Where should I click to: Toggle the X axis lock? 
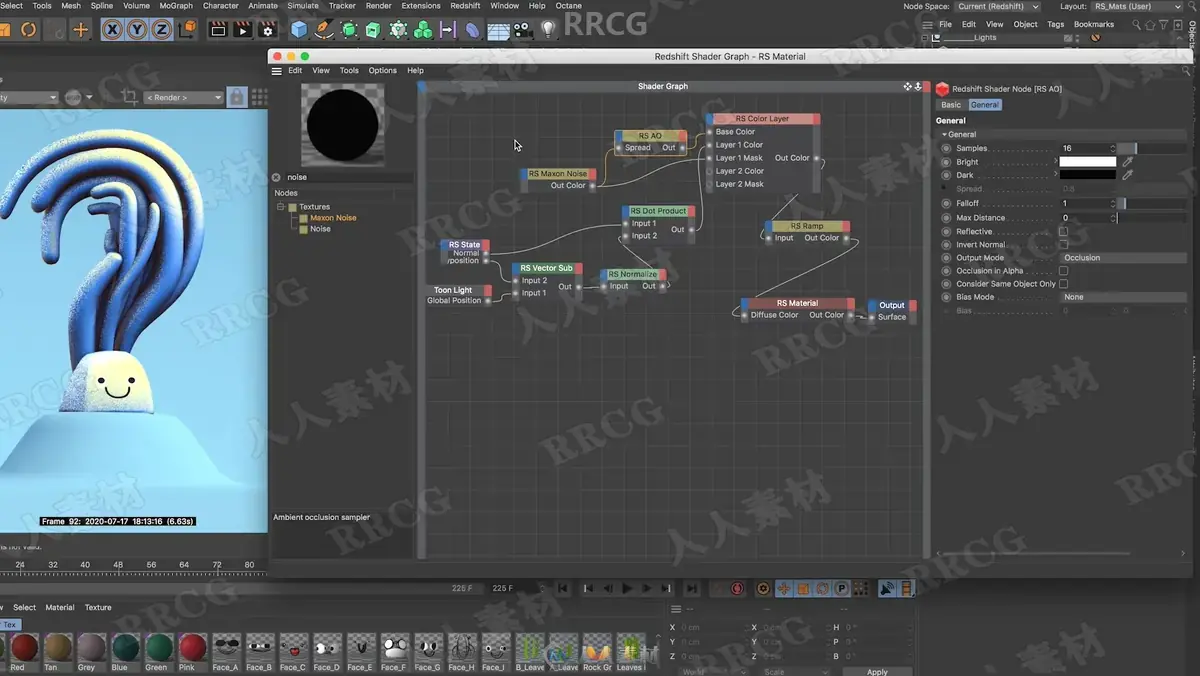[x=113, y=30]
